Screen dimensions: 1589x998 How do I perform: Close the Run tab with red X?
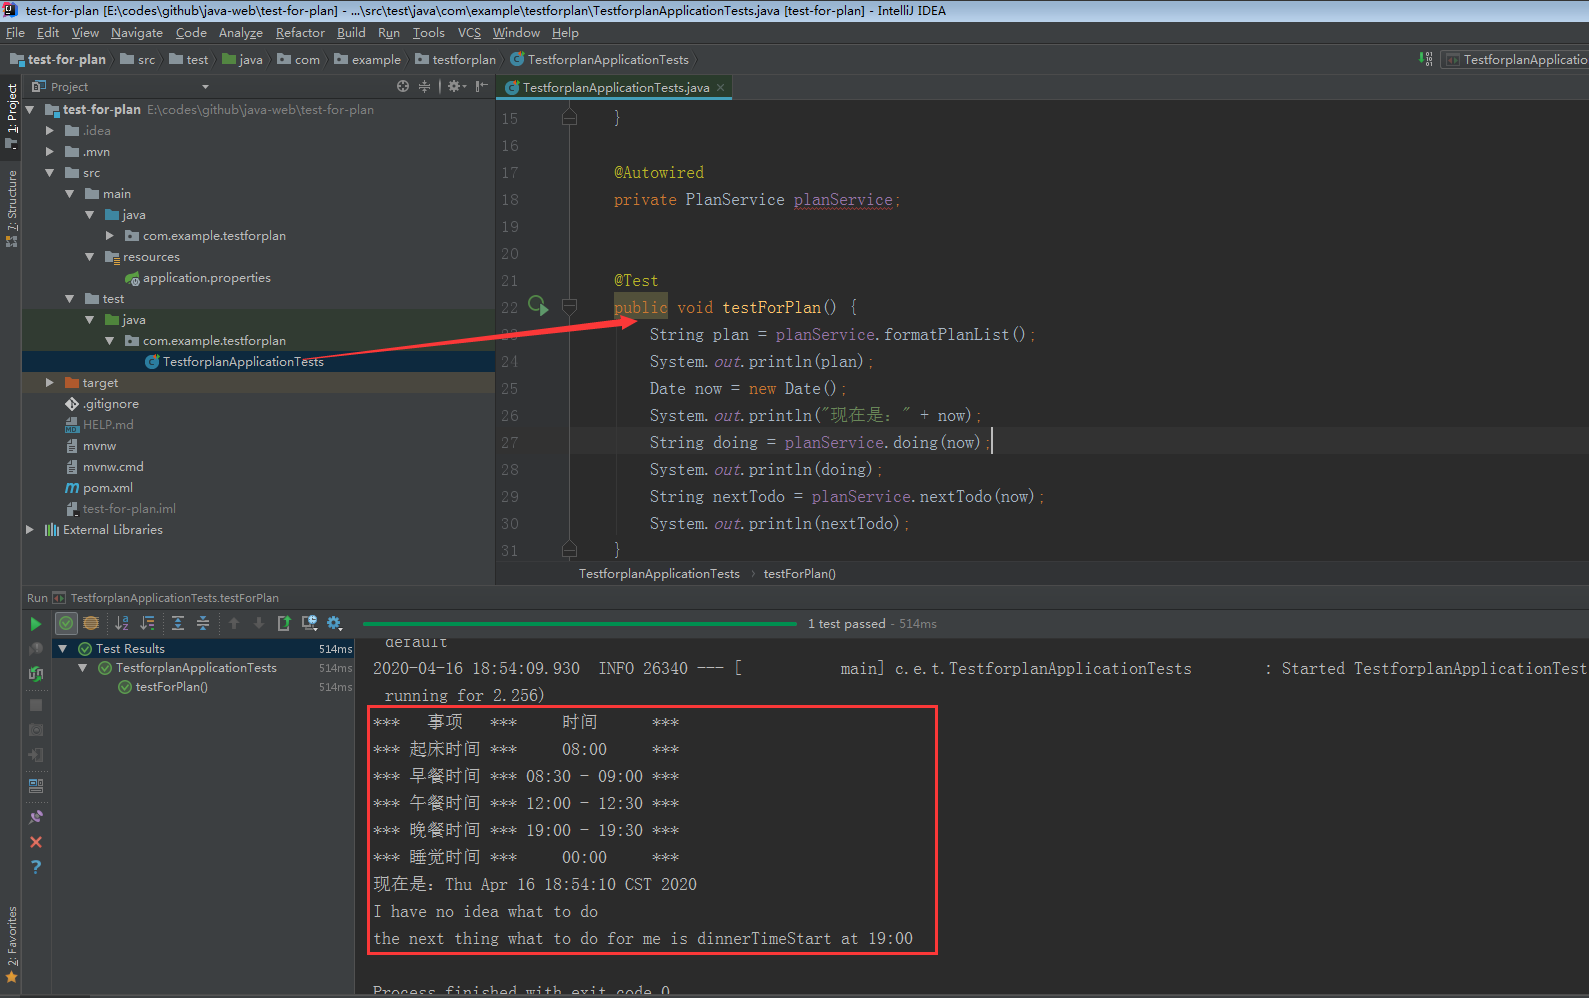coord(36,842)
